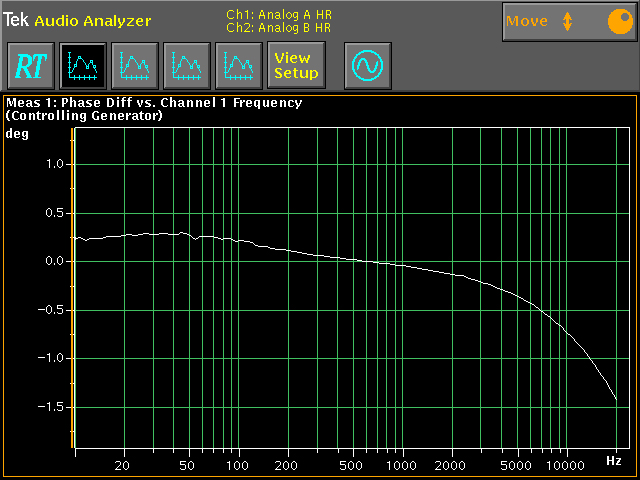This screenshot has height=480, width=640.
Task: Select the fourth measurement graph icon
Action: [x=238, y=66]
